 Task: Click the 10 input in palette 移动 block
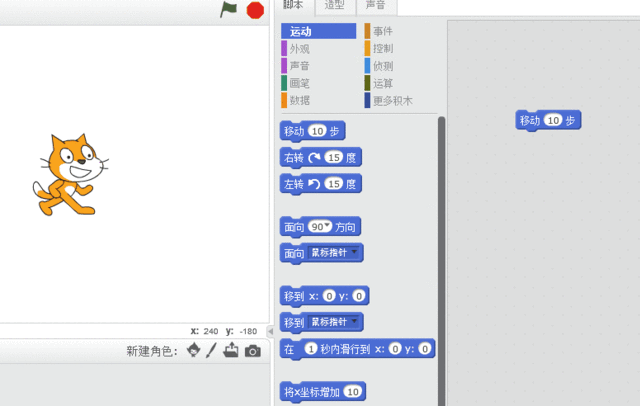pyautogui.click(x=318, y=131)
